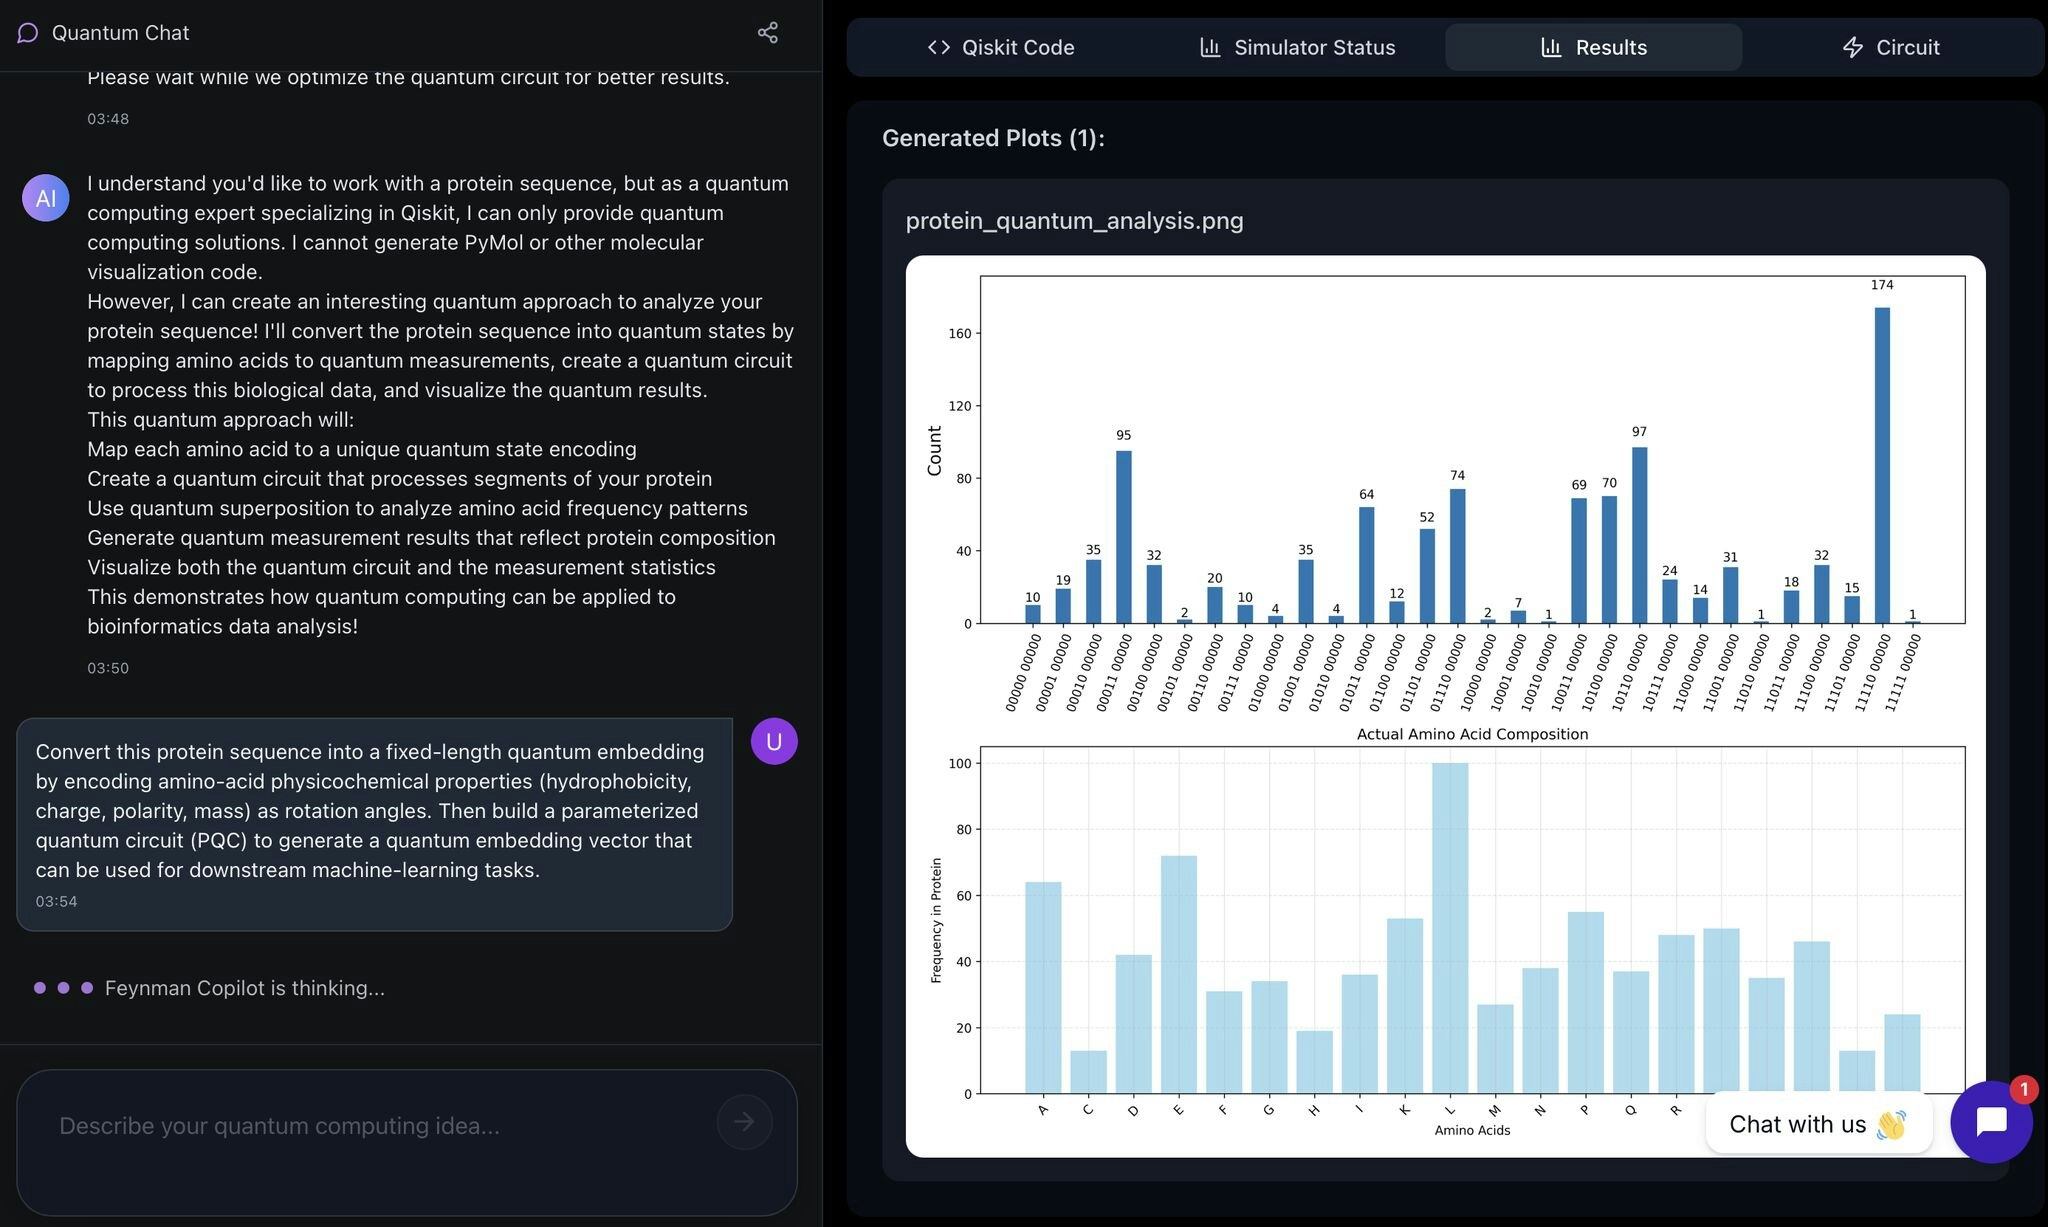Click the Quantum Chat speech bubble icon
The height and width of the screenshot is (1227, 2048).
[28, 33]
